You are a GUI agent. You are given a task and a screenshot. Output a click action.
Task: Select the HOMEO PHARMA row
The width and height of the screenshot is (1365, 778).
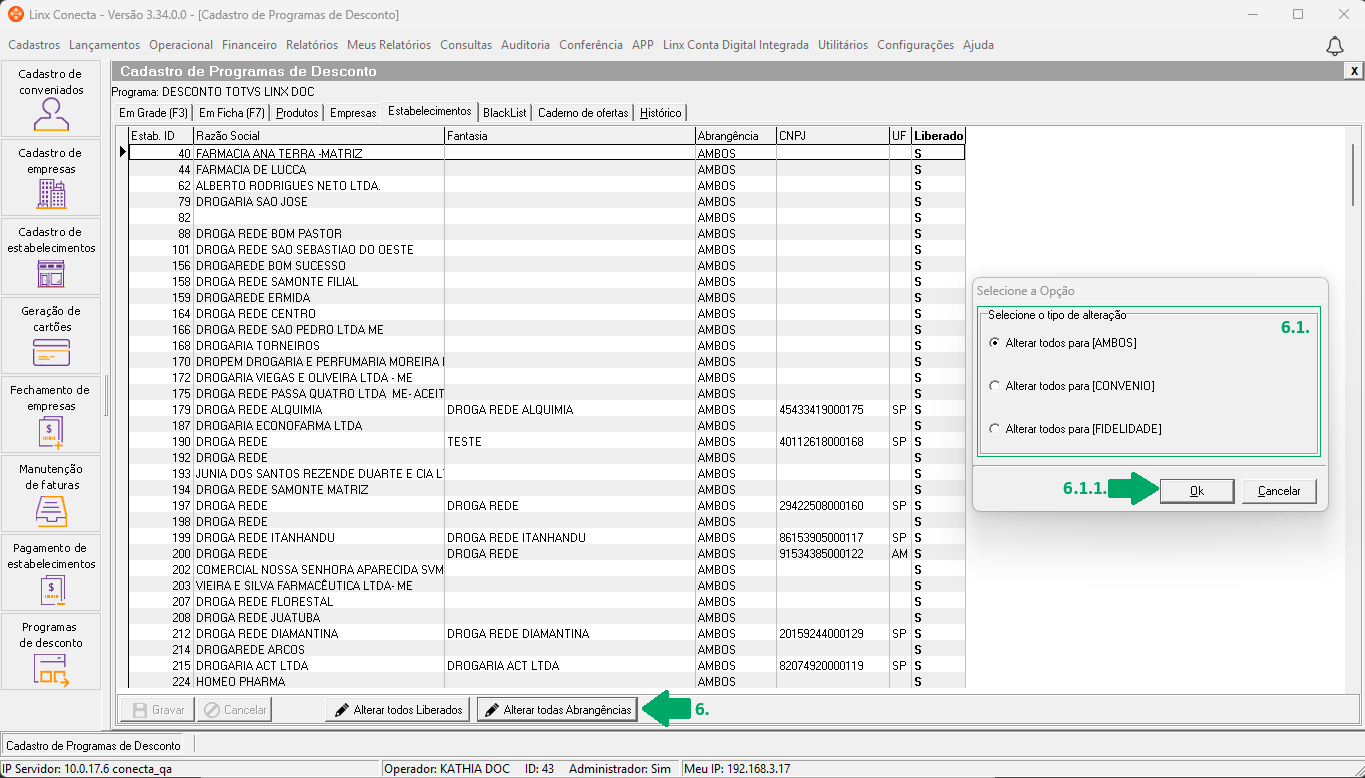click(547, 681)
